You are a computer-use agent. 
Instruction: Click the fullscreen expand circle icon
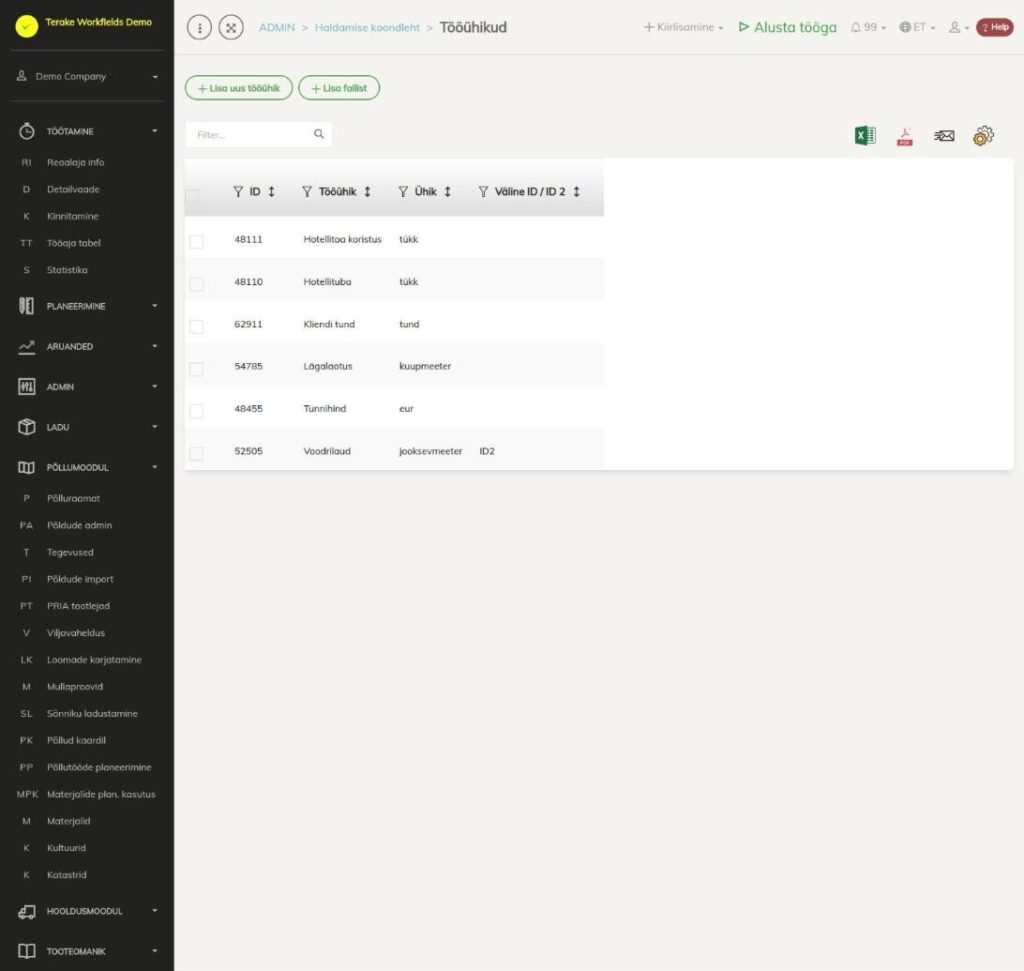[231, 27]
